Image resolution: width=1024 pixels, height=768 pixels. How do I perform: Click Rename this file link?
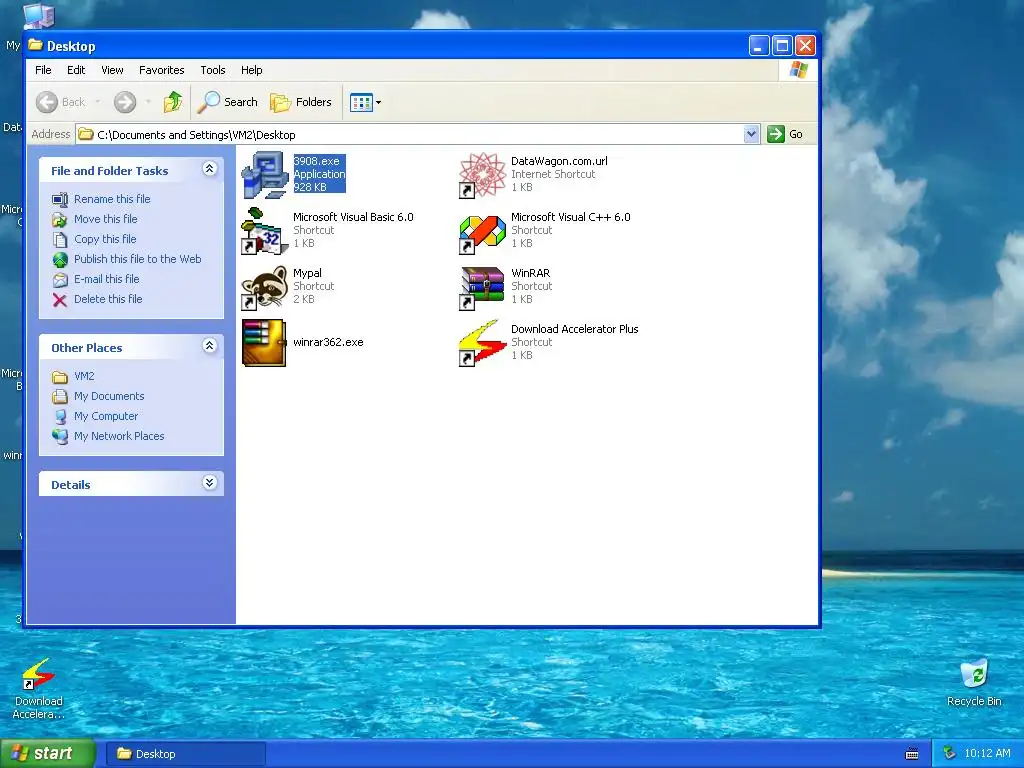tap(112, 199)
